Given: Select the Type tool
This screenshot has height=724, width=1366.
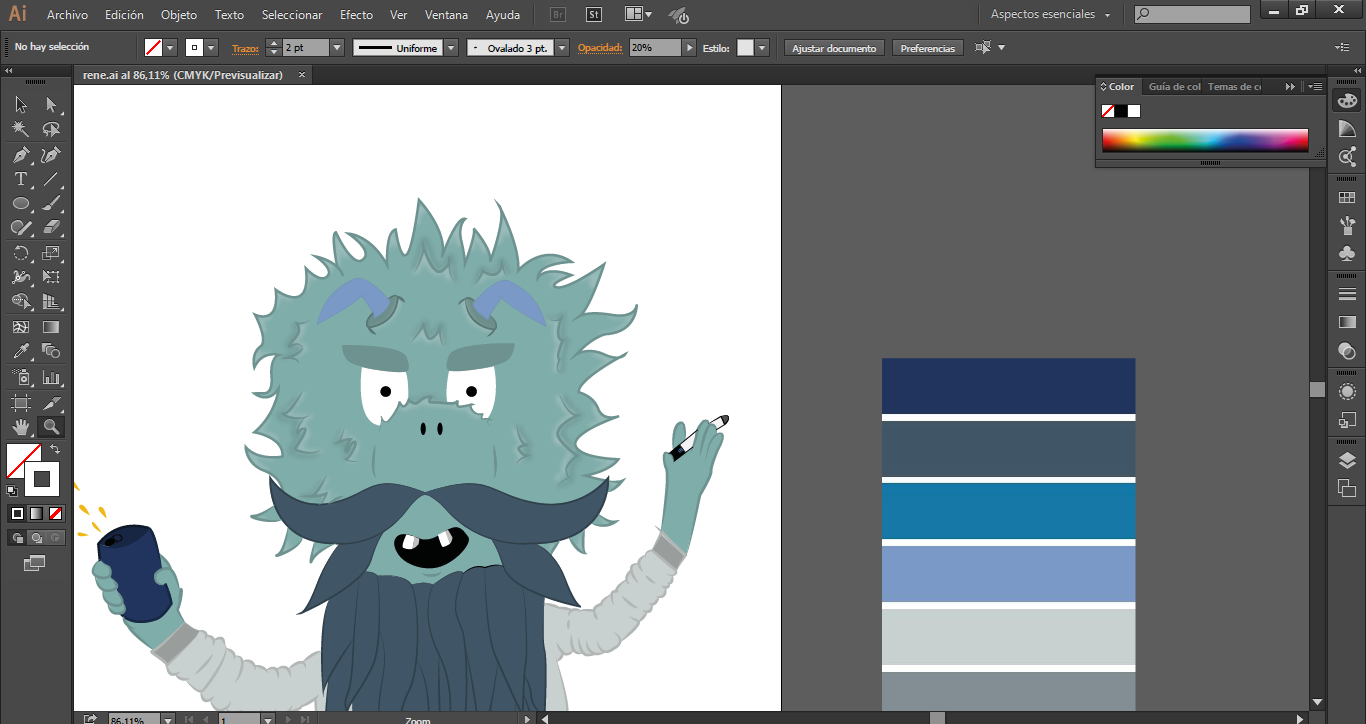Looking at the screenshot, I should 20,180.
